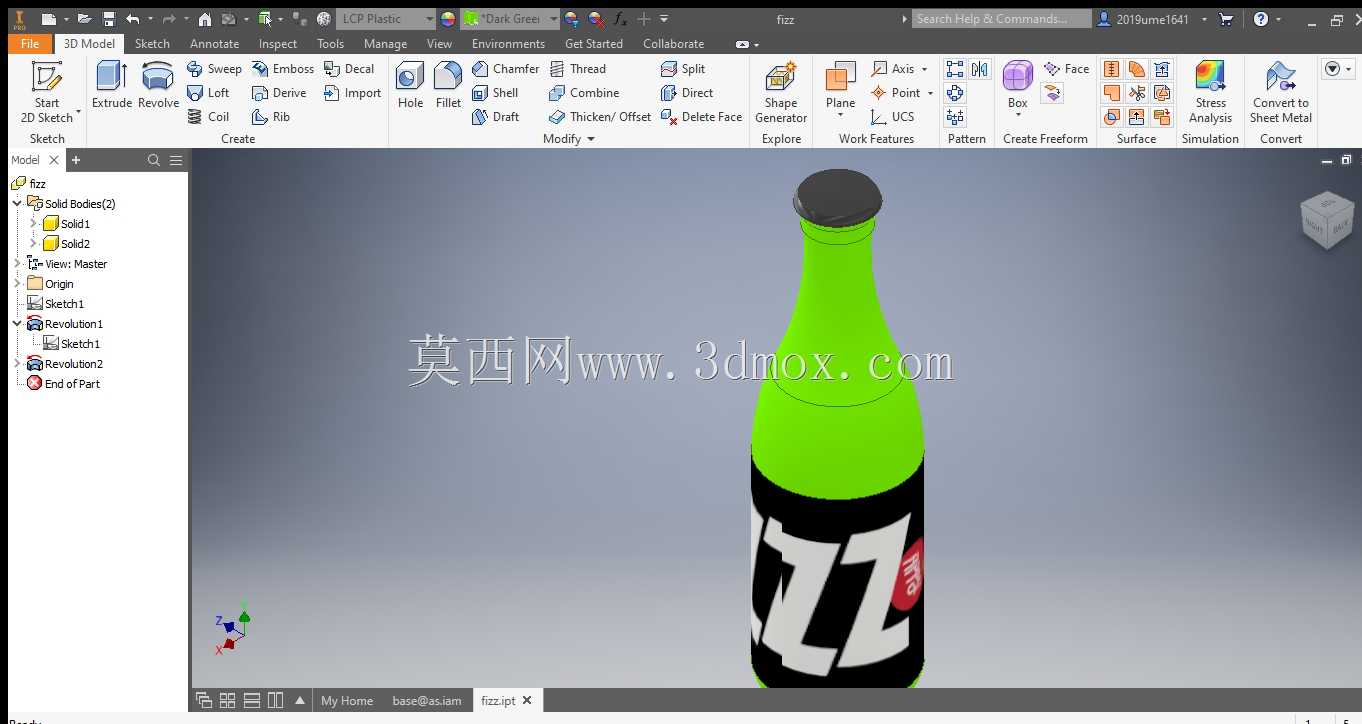Expand the Solid2 node
Image resolution: width=1362 pixels, height=724 pixels.
tap(33, 244)
